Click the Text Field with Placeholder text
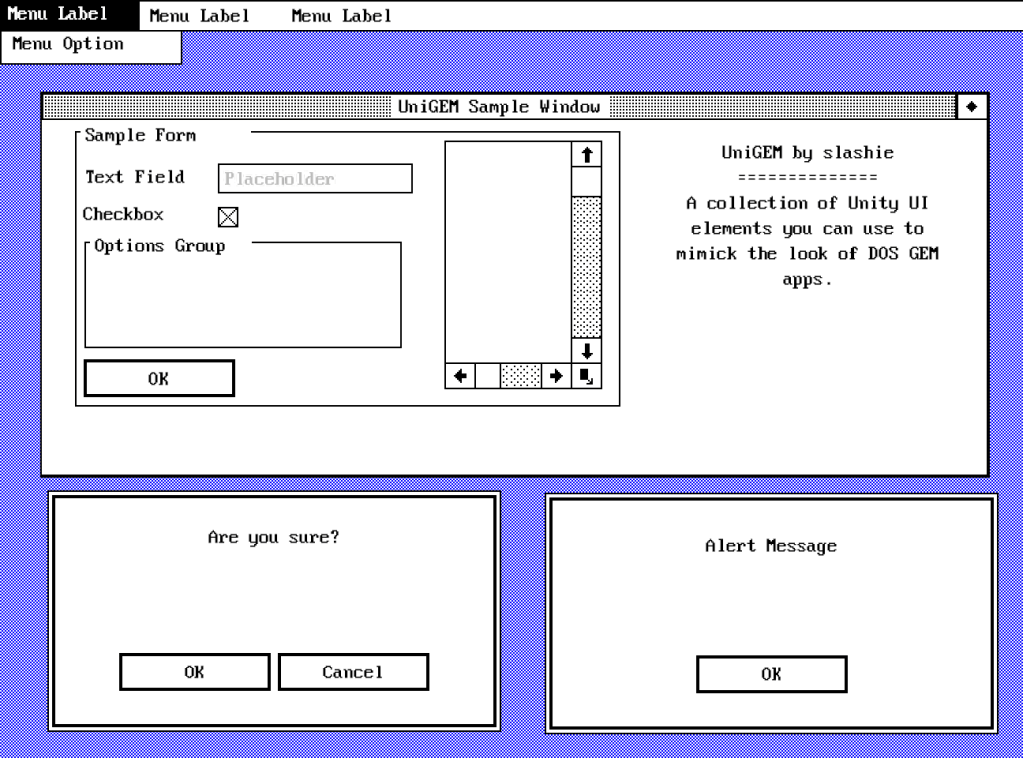The height and width of the screenshot is (758, 1023). pyautogui.click(x=315, y=179)
